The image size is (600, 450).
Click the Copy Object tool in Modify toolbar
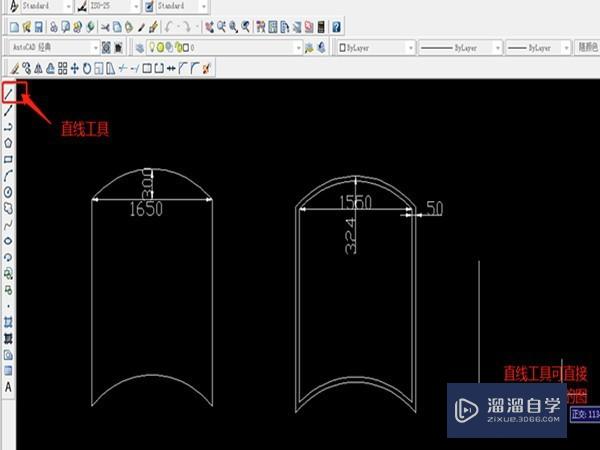pyautogui.click(x=26, y=68)
